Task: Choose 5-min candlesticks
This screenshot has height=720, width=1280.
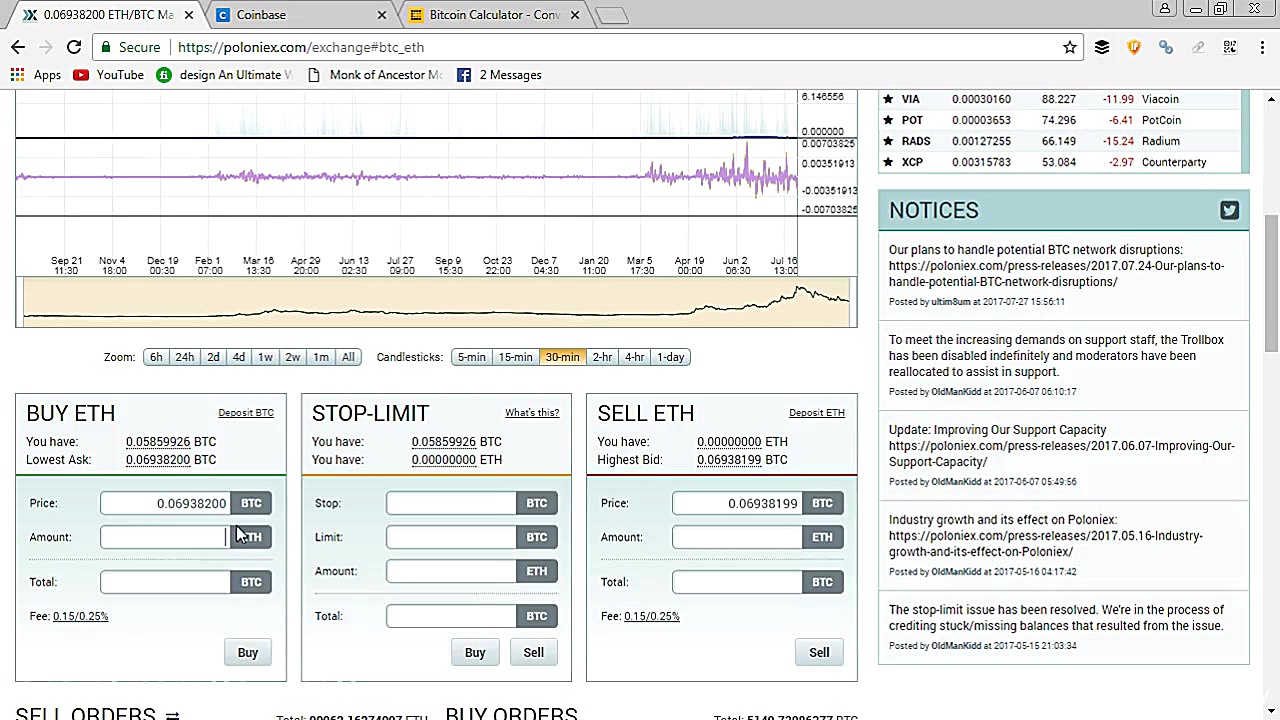Action: click(471, 357)
